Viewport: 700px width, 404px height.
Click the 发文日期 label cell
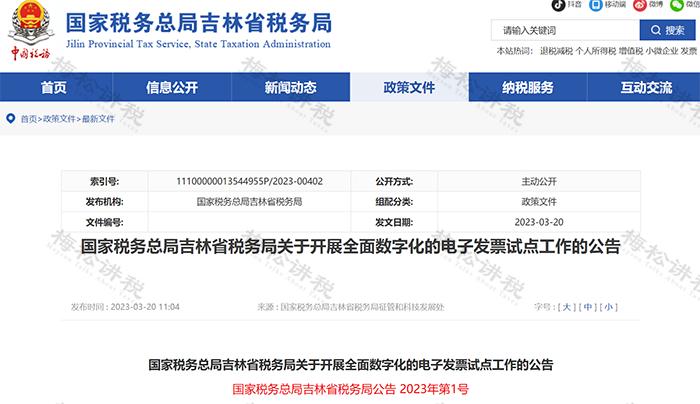[394, 222]
